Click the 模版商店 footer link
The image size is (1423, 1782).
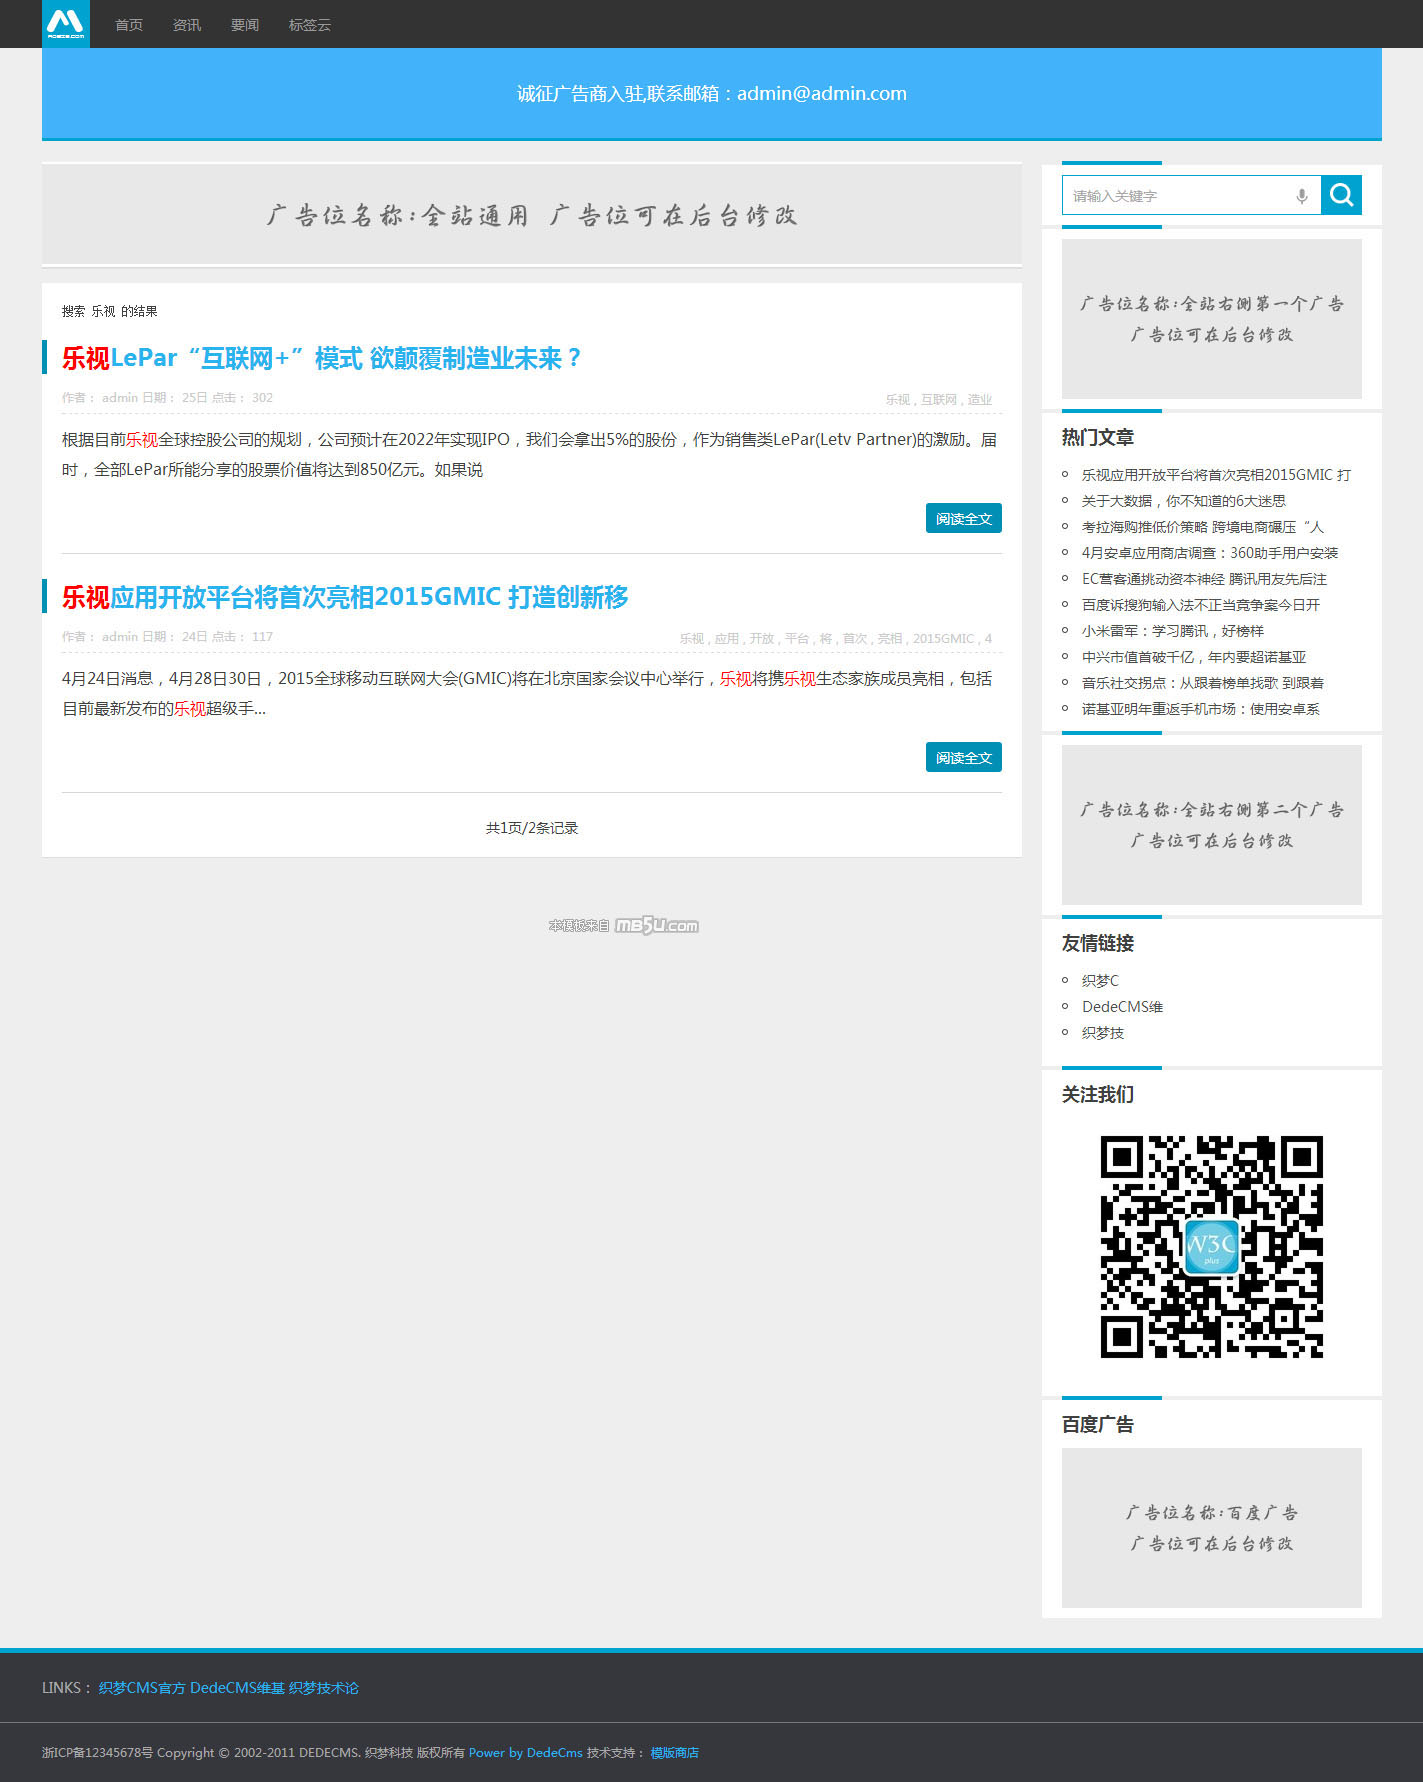click(x=674, y=1753)
